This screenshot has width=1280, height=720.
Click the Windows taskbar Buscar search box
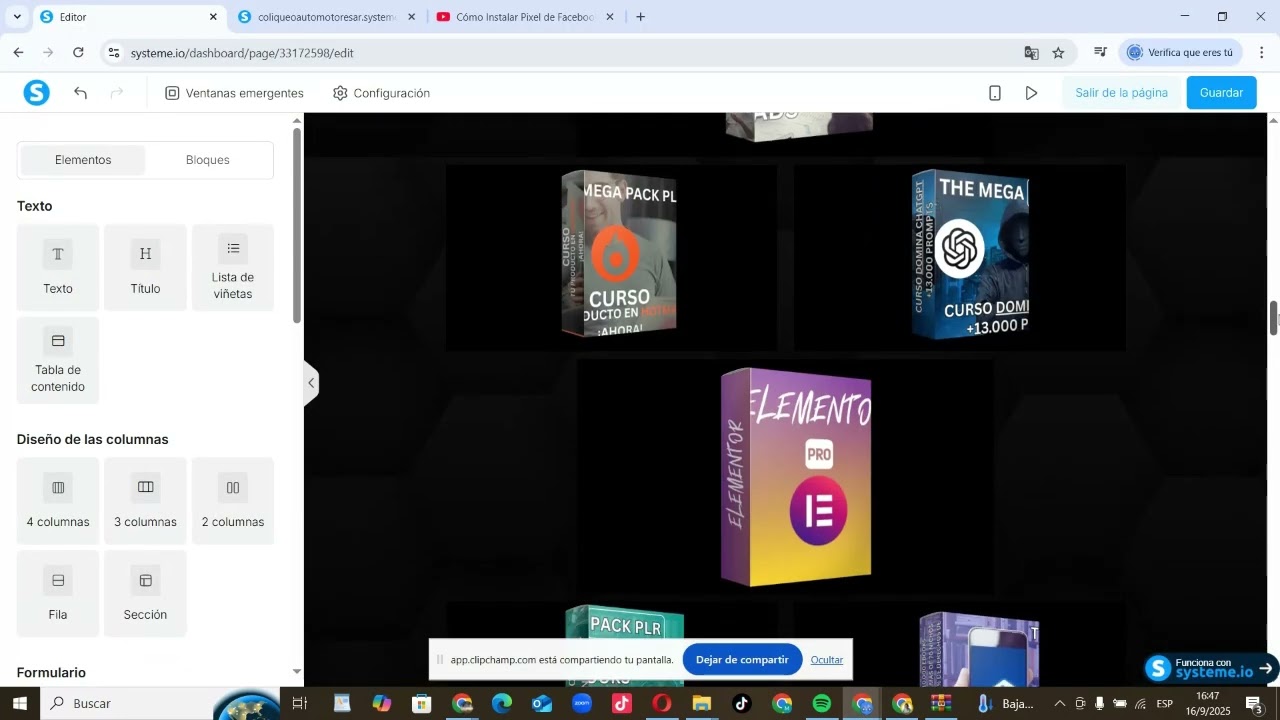[x=160, y=704]
